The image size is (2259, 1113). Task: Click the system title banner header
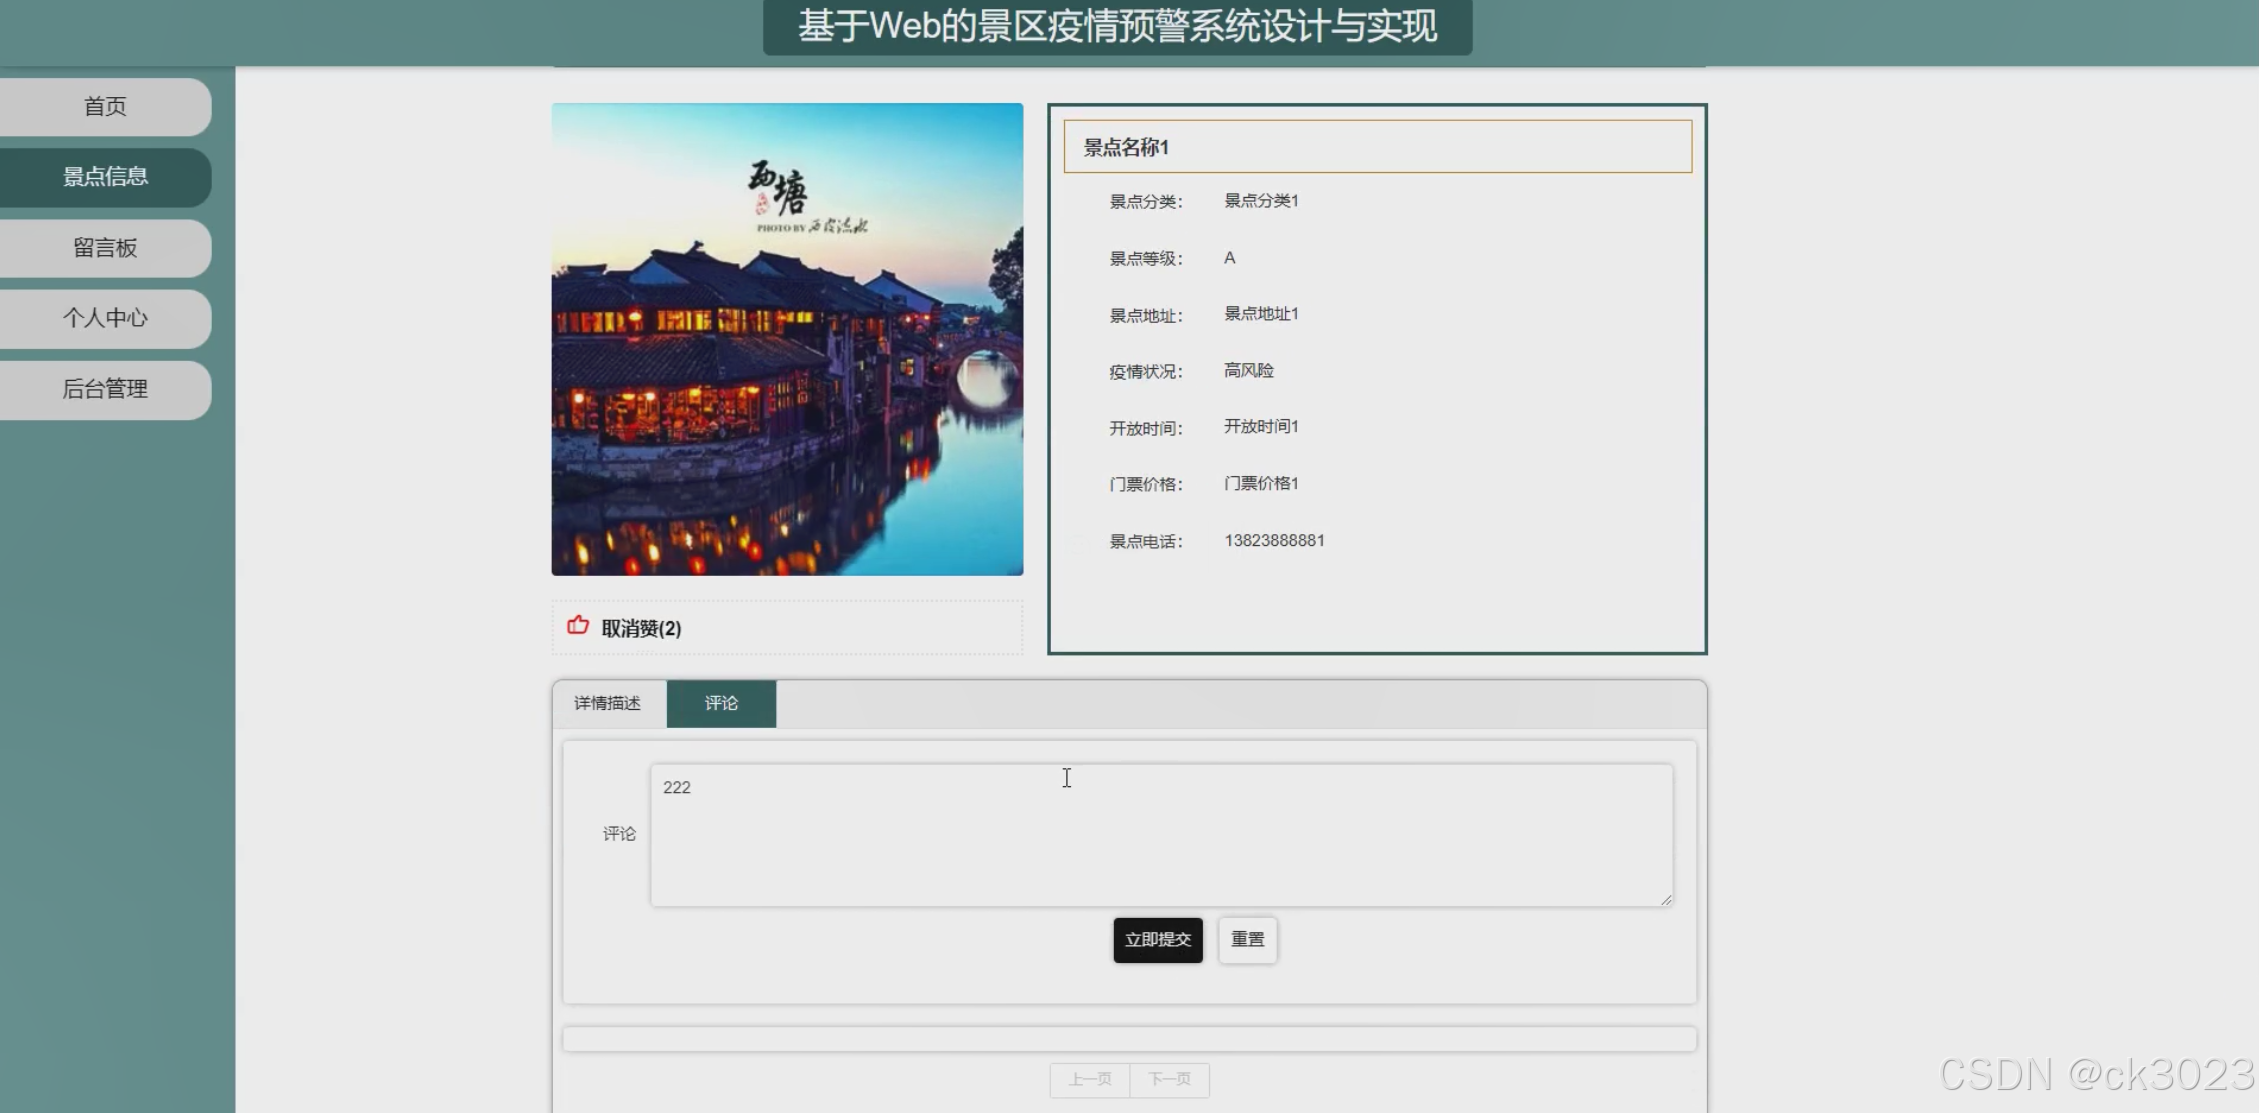tap(1117, 27)
